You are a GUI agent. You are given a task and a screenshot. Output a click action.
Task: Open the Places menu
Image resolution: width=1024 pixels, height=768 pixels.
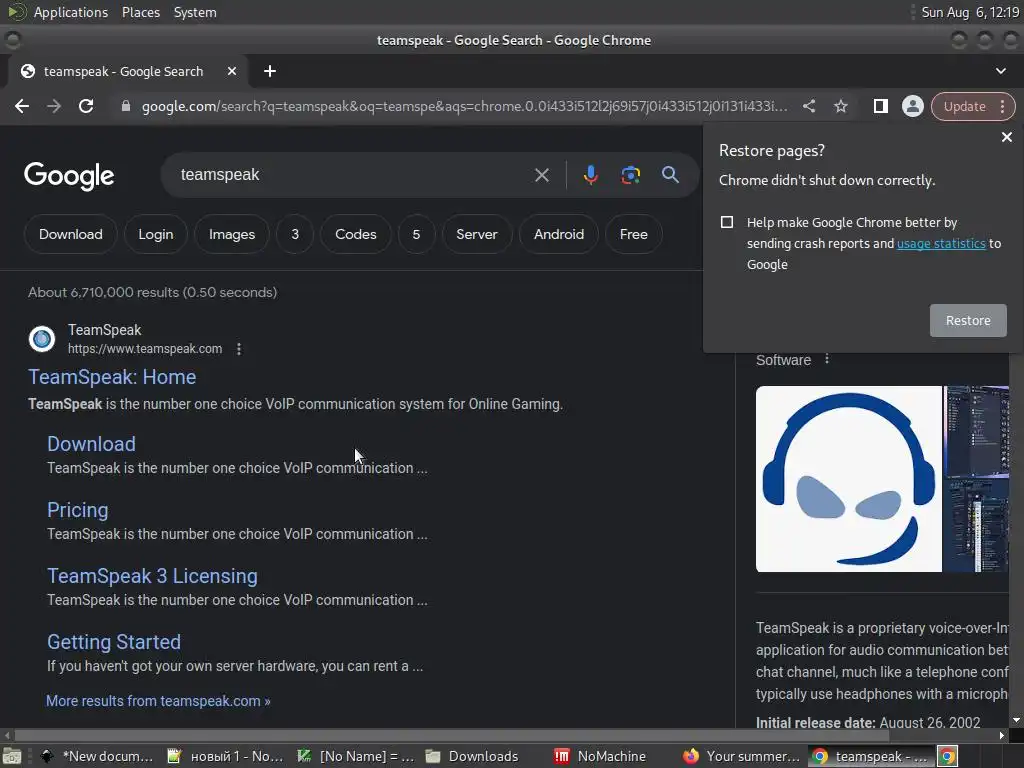pos(141,12)
